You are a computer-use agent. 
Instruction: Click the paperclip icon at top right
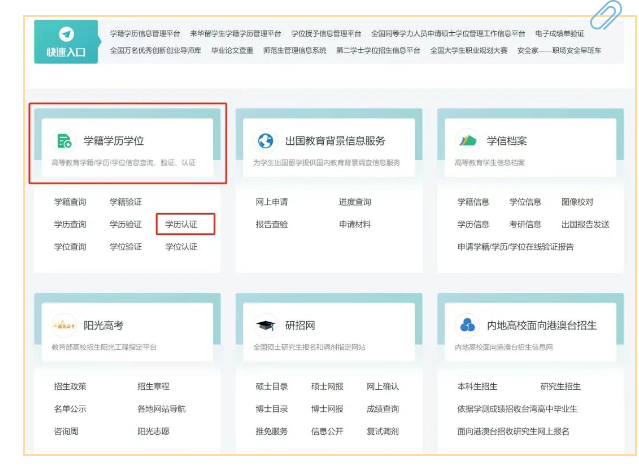pyautogui.click(x=603, y=15)
